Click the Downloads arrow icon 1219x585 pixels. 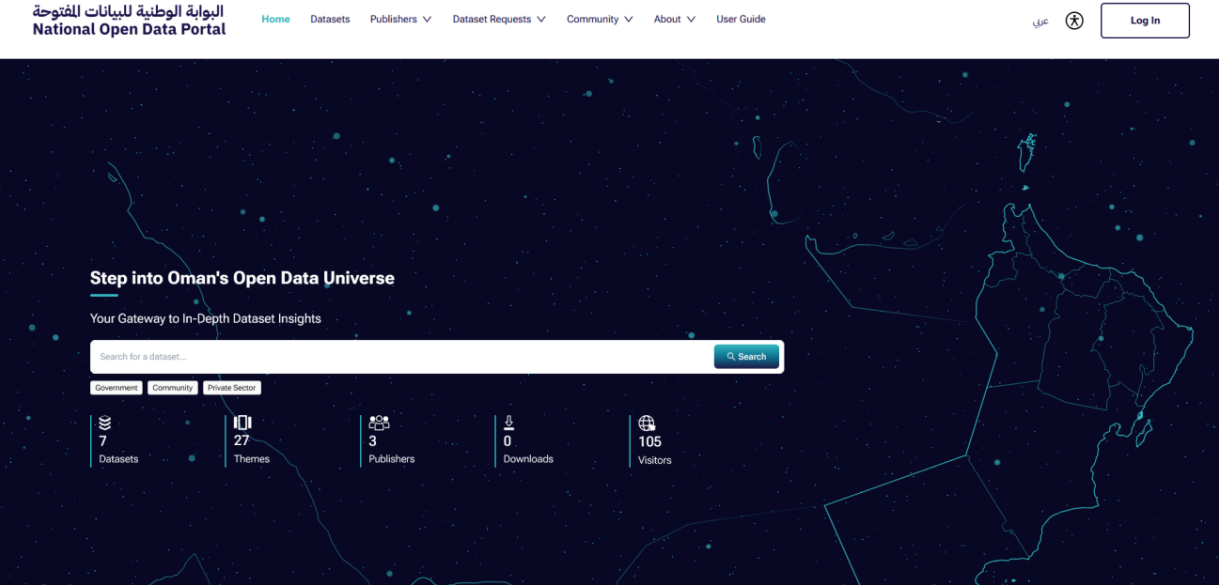click(x=509, y=423)
